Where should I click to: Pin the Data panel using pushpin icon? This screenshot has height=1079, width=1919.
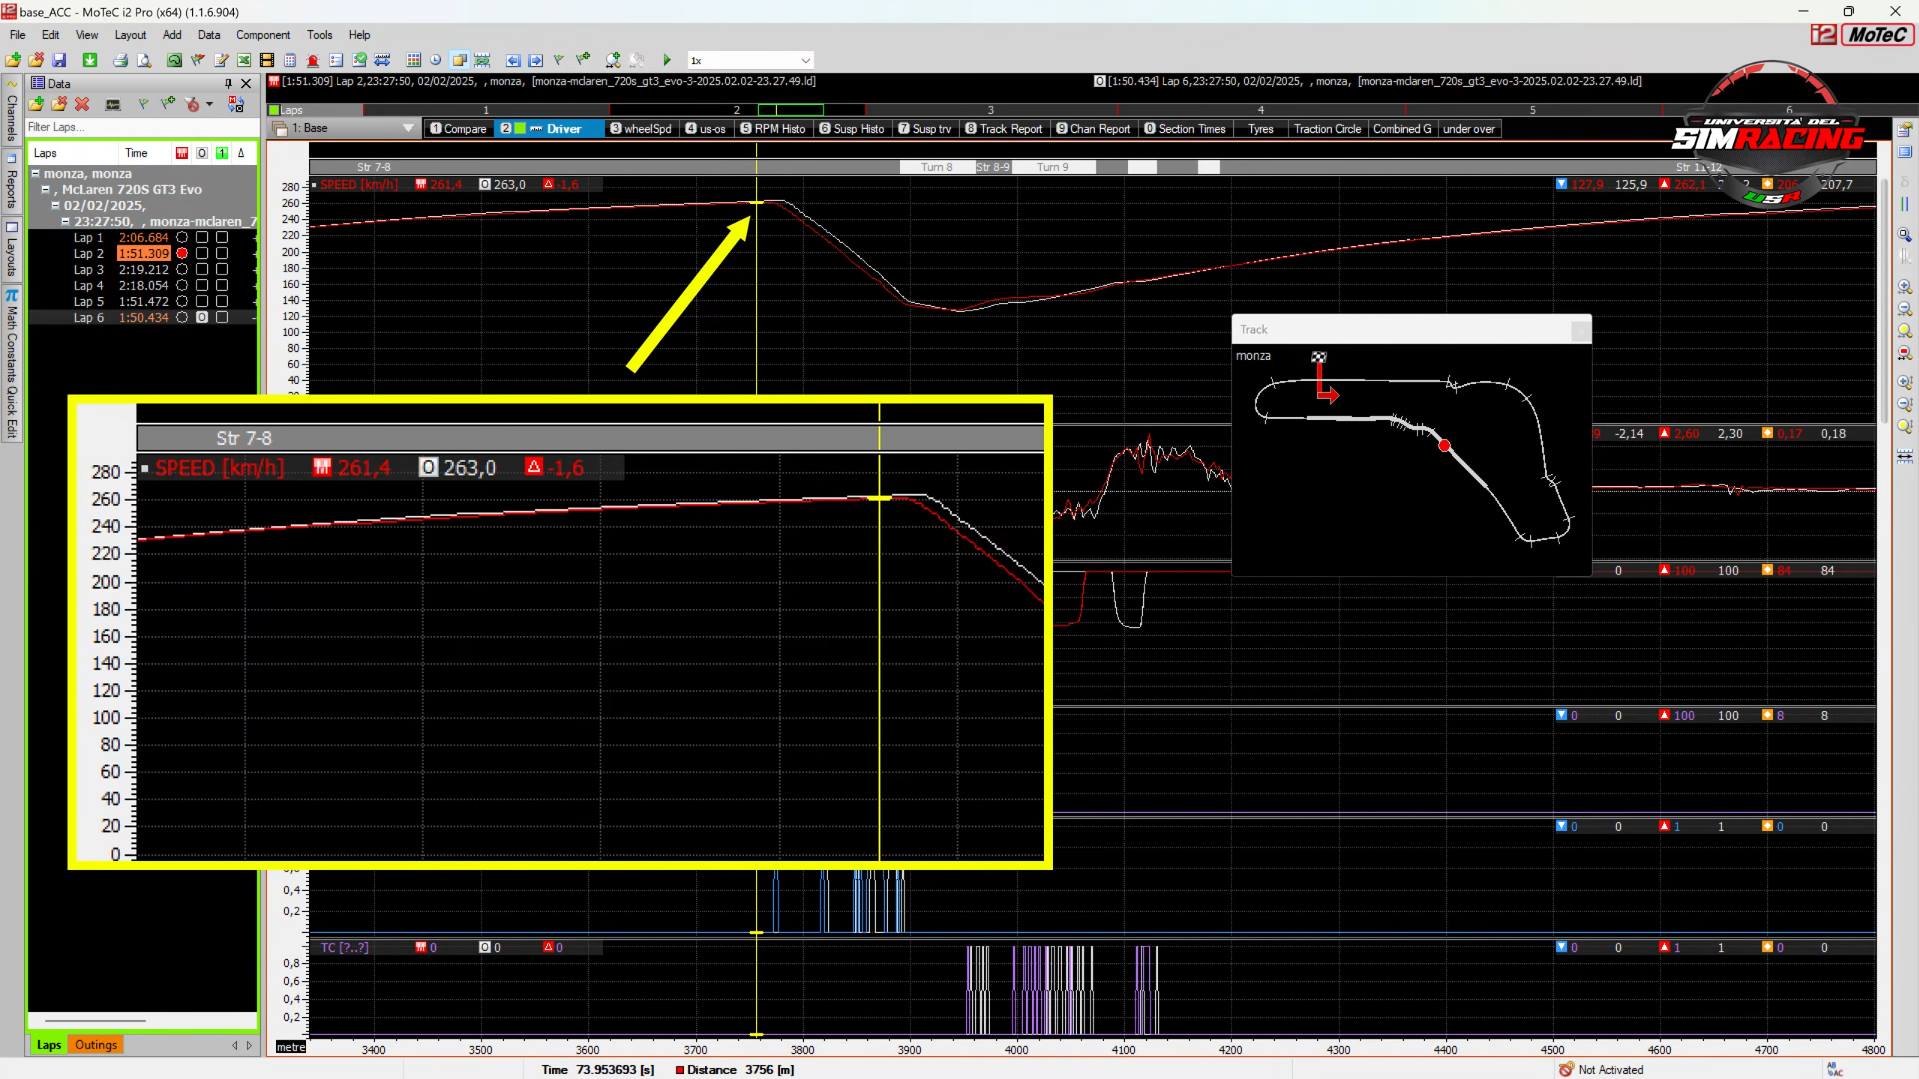(x=228, y=83)
